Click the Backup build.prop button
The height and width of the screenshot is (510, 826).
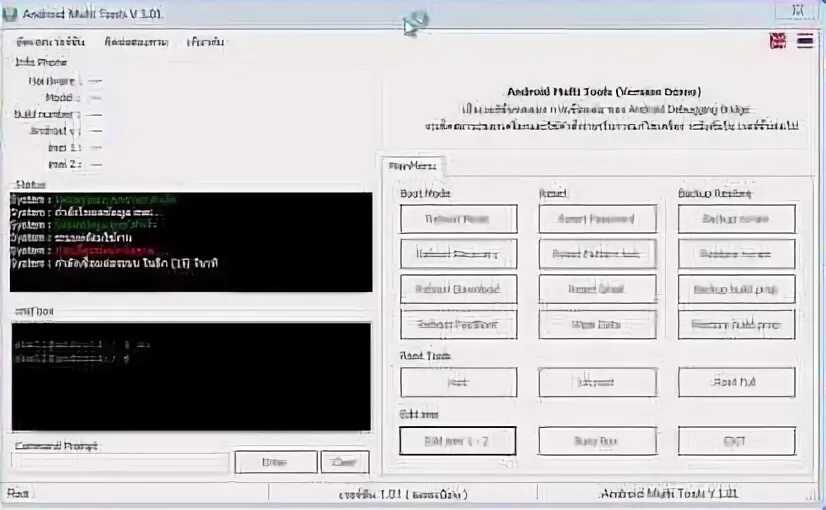point(736,289)
